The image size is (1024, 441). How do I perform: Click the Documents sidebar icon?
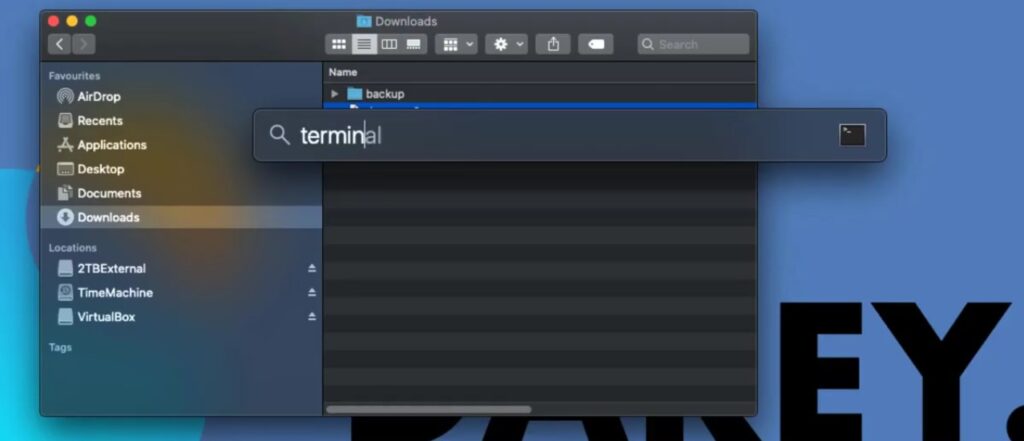click(x=65, y=193)
